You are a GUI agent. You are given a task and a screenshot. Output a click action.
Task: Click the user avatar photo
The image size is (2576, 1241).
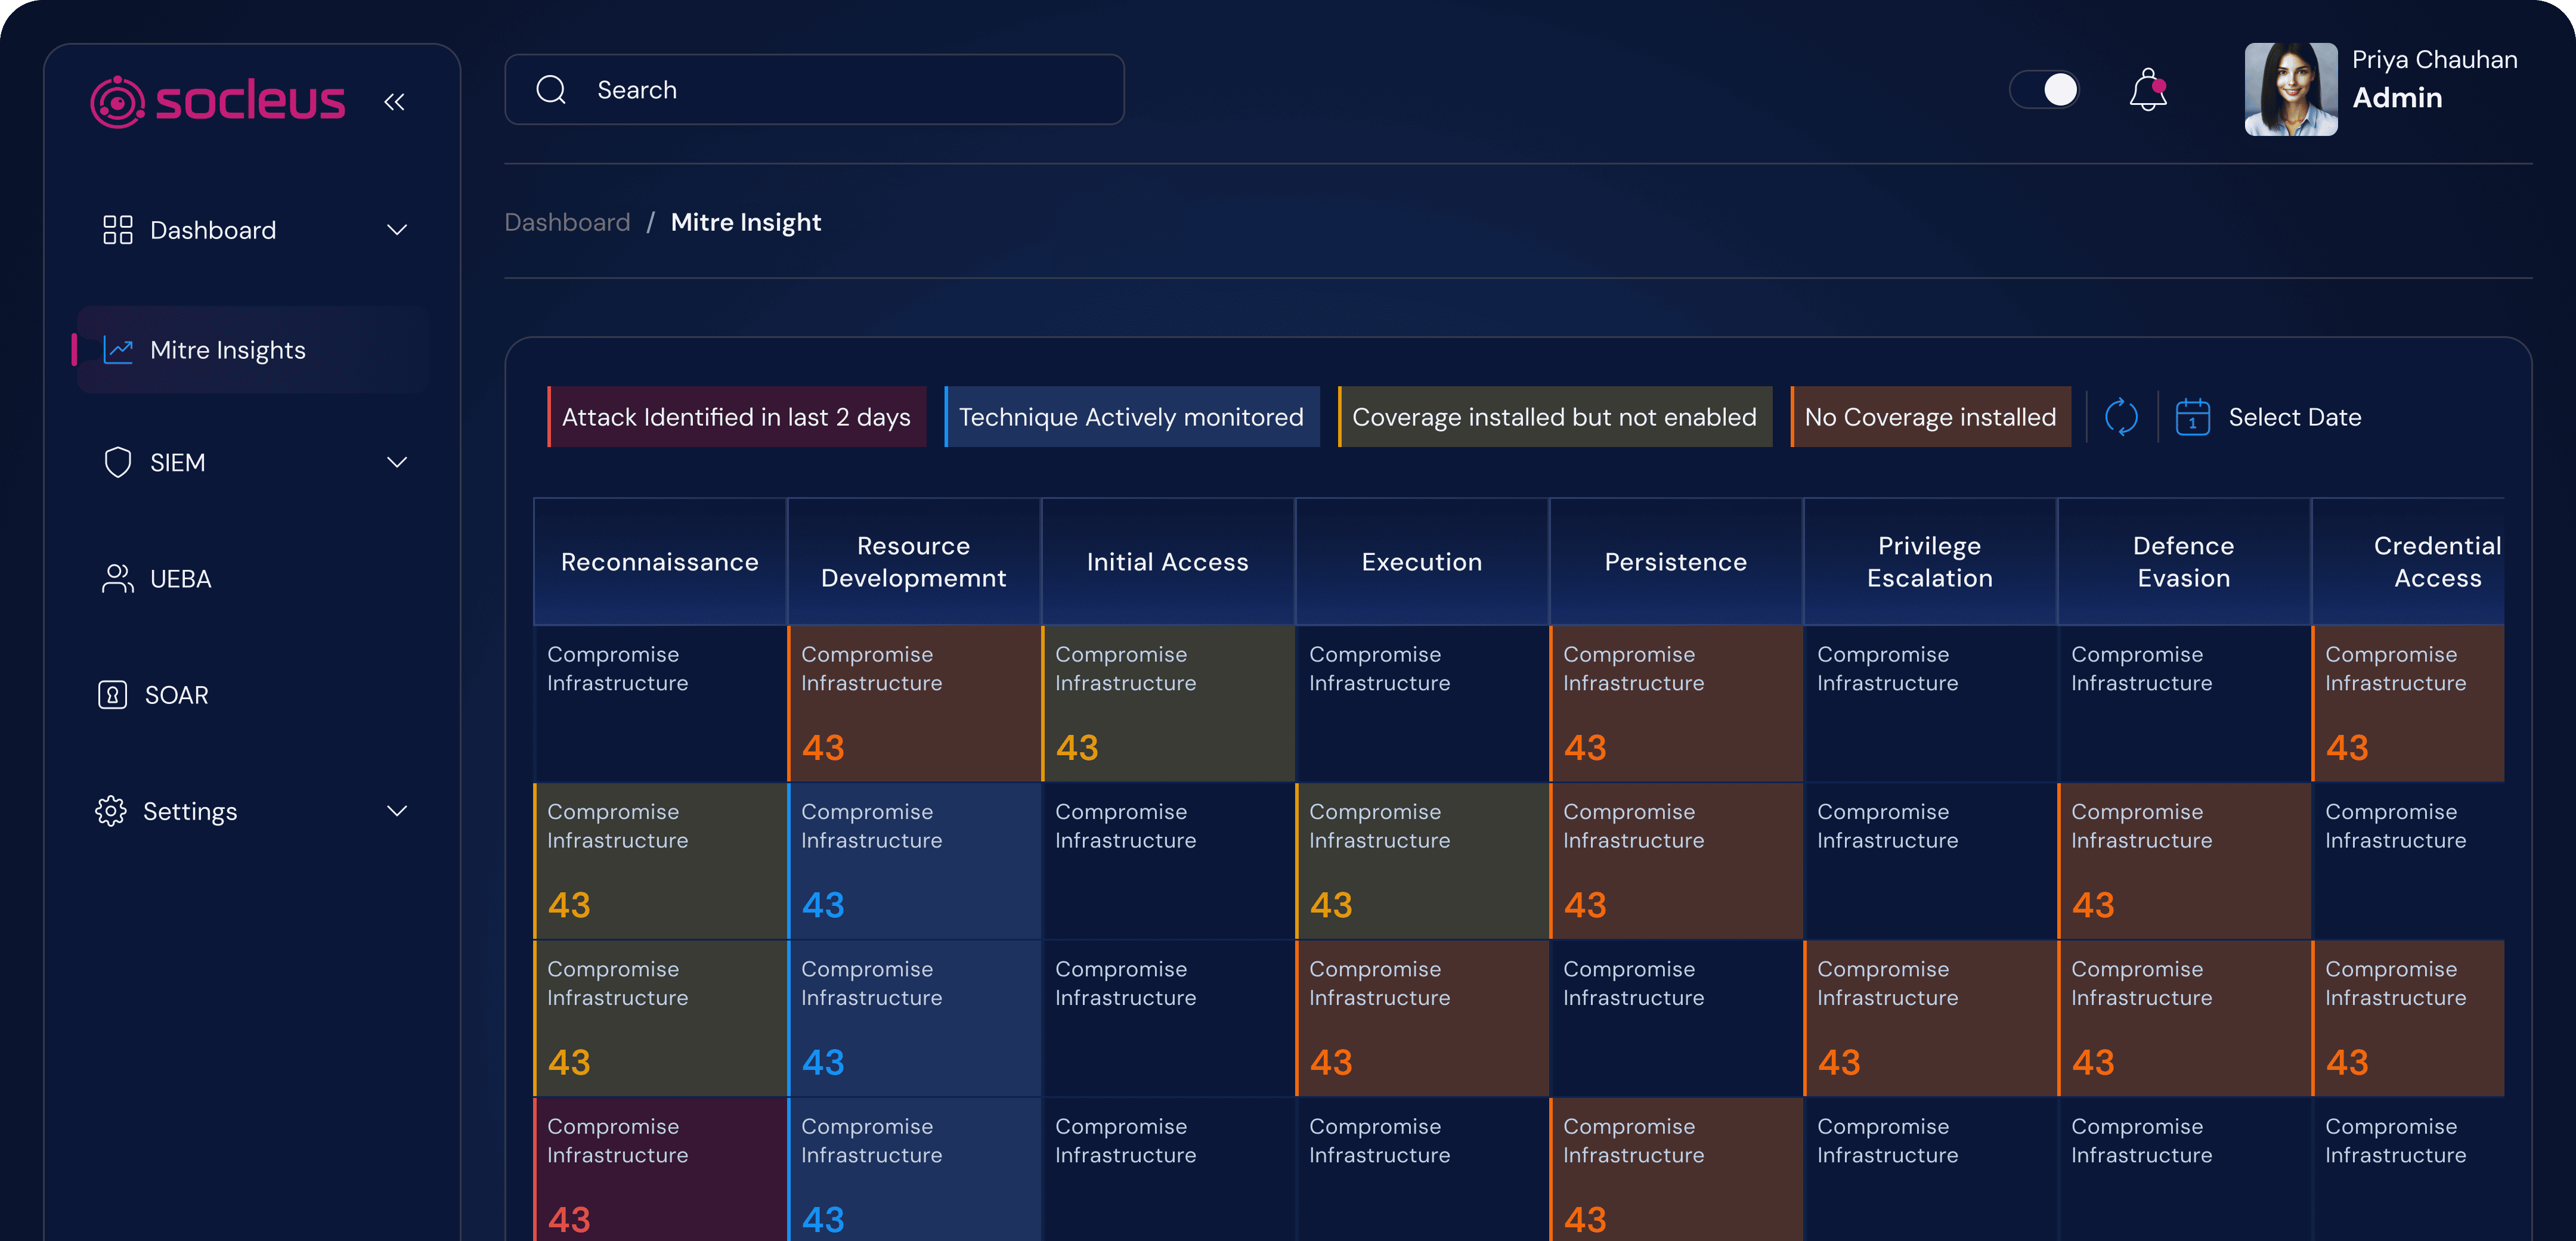coord(2291,89)
